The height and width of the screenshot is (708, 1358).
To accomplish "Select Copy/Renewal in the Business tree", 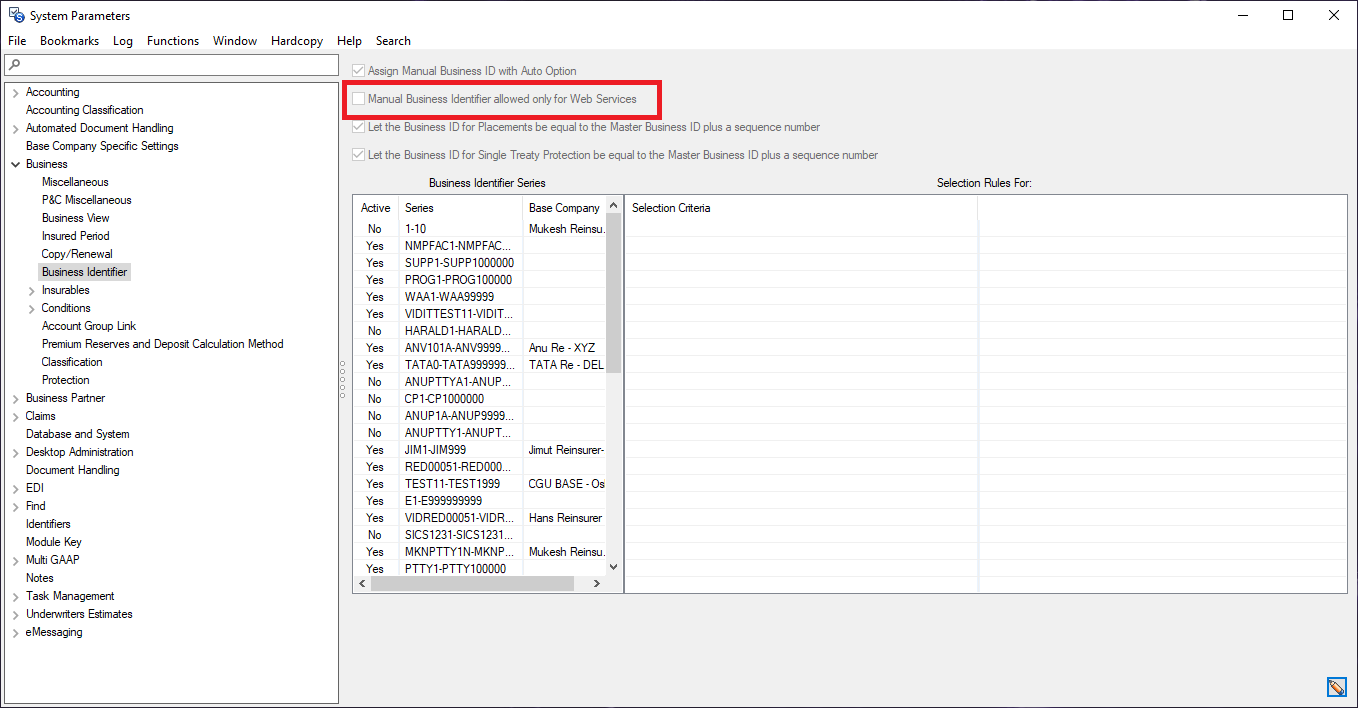I will [x=77, y=254].
